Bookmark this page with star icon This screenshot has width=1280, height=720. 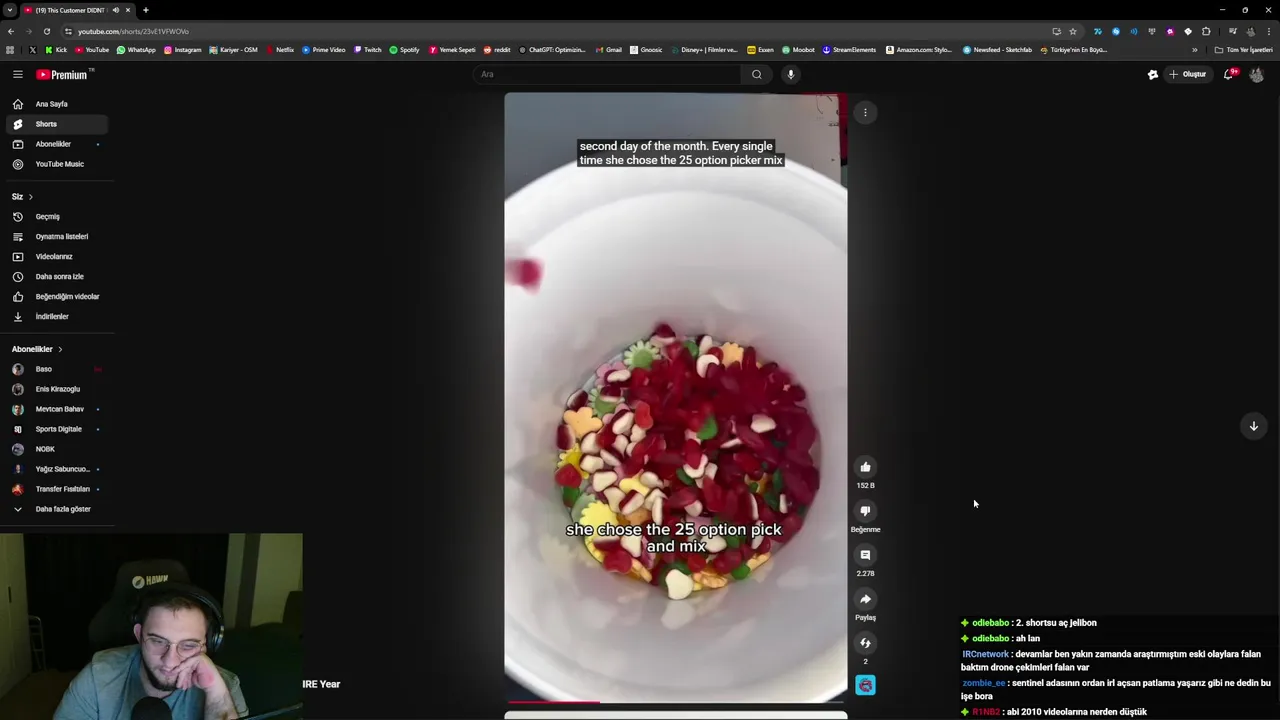click(1073, 31)
